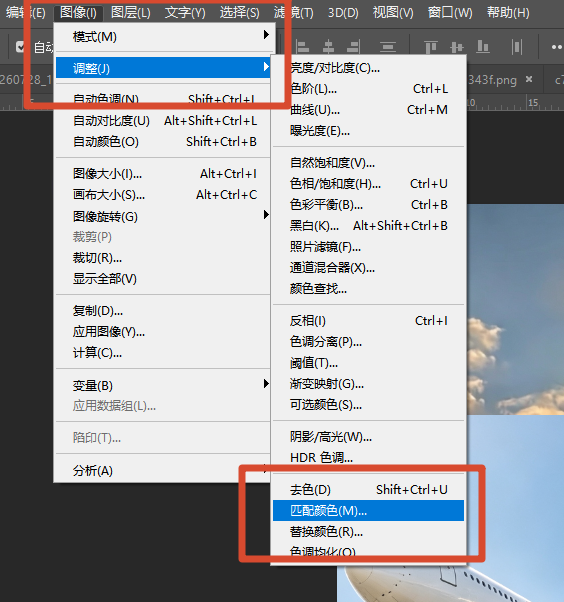Image resolution: width=564 pixels, height=602 pixels.
Task: Choose 照片滤镜(F)... adjustment
Action: (368, 247)
